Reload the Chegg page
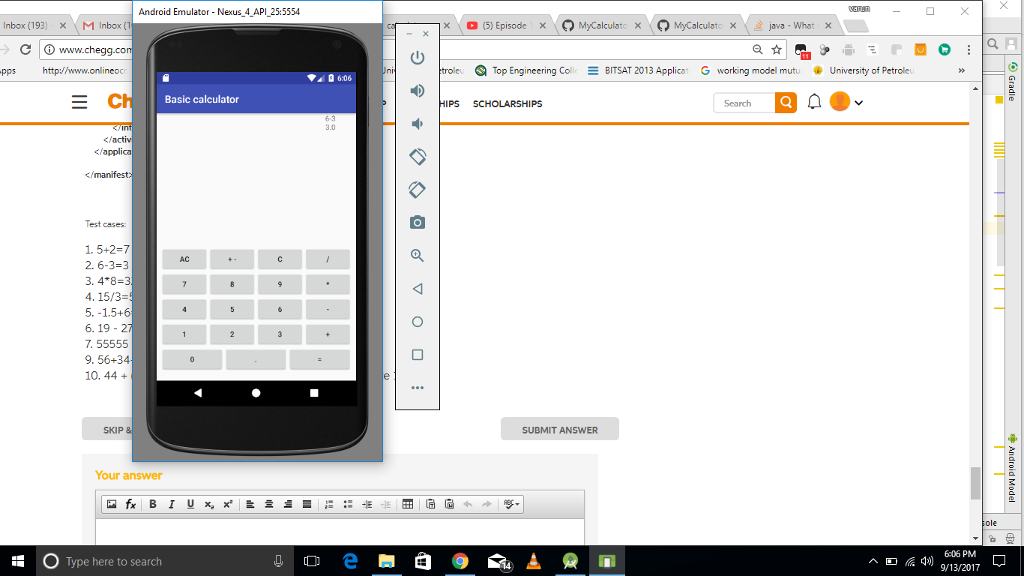 pos(25,50)
